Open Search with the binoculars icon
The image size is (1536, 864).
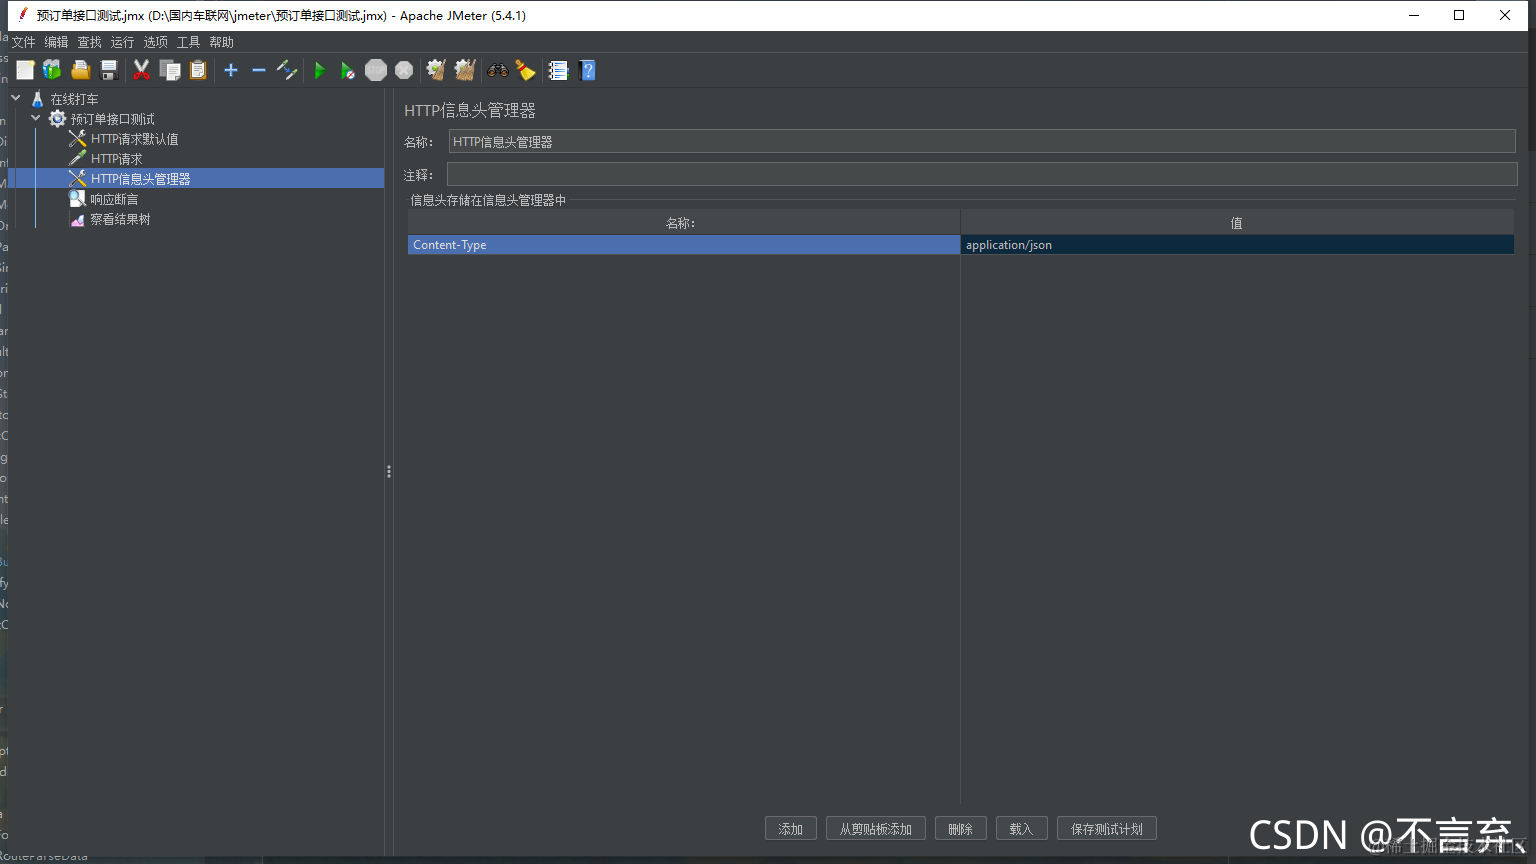497,70
